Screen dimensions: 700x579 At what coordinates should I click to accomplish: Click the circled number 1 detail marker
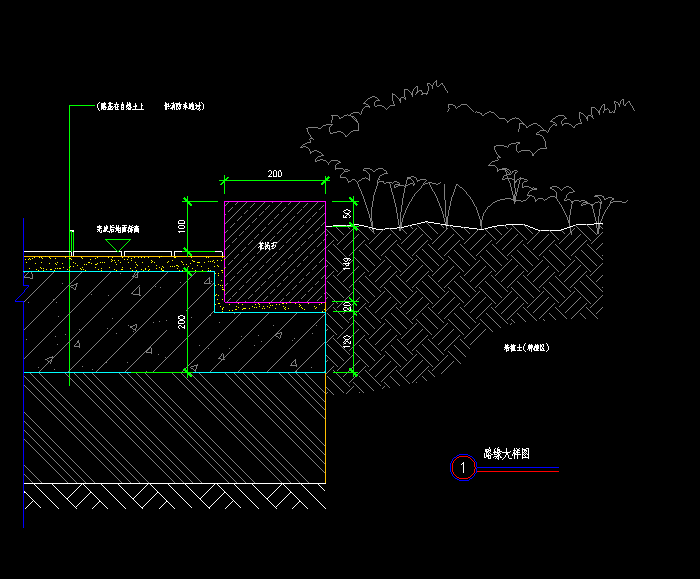(463, 467)
